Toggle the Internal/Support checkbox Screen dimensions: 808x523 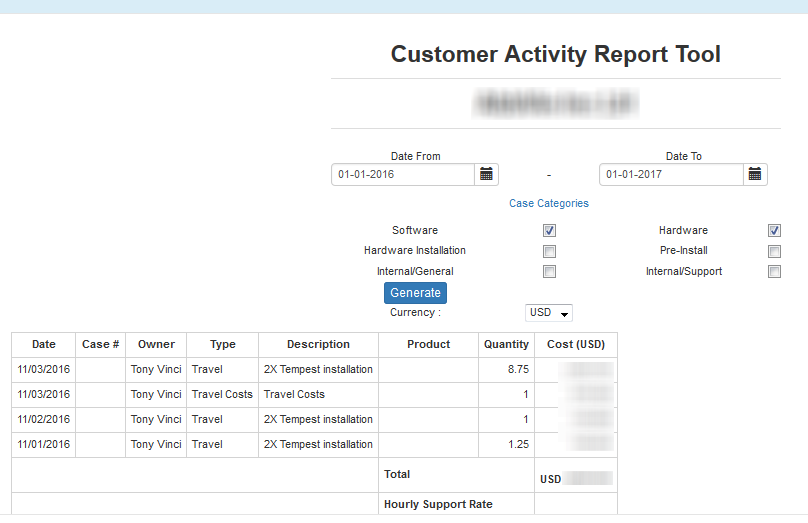(x=774, y=272)
